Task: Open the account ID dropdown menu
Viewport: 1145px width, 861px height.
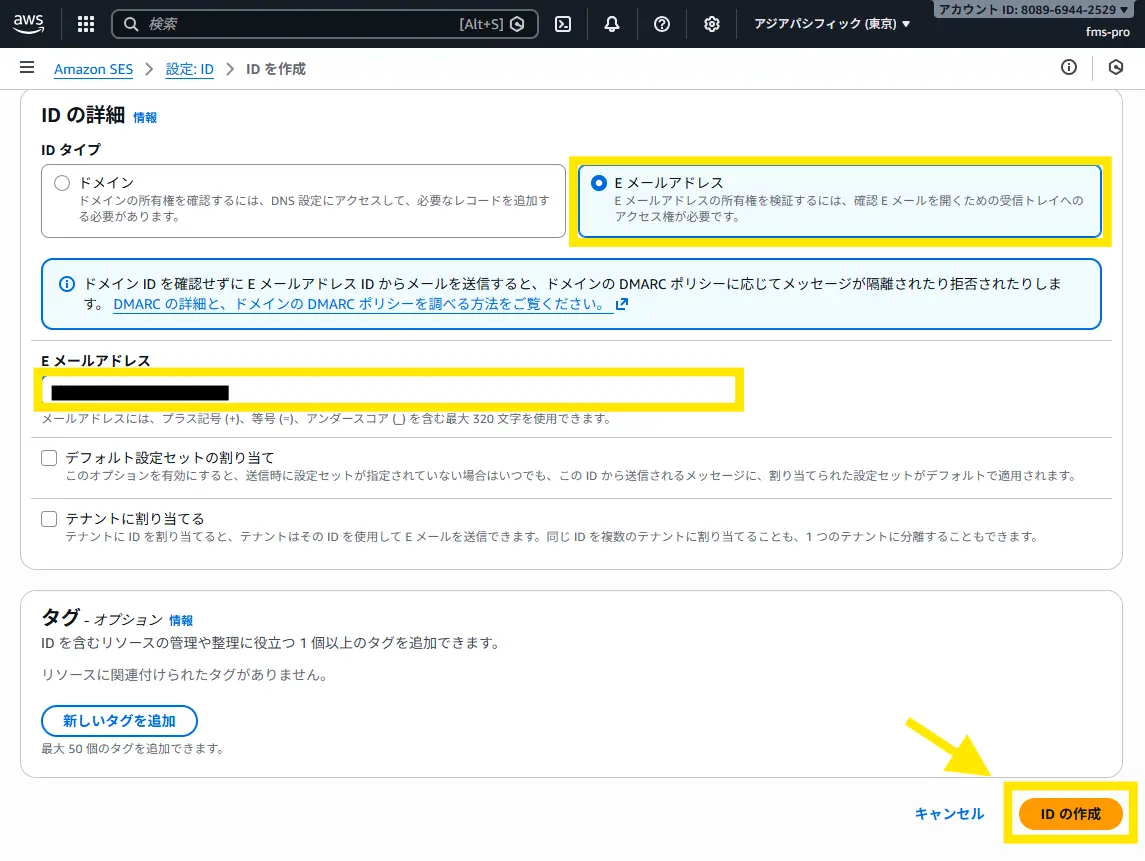Action: (1038, 9)
